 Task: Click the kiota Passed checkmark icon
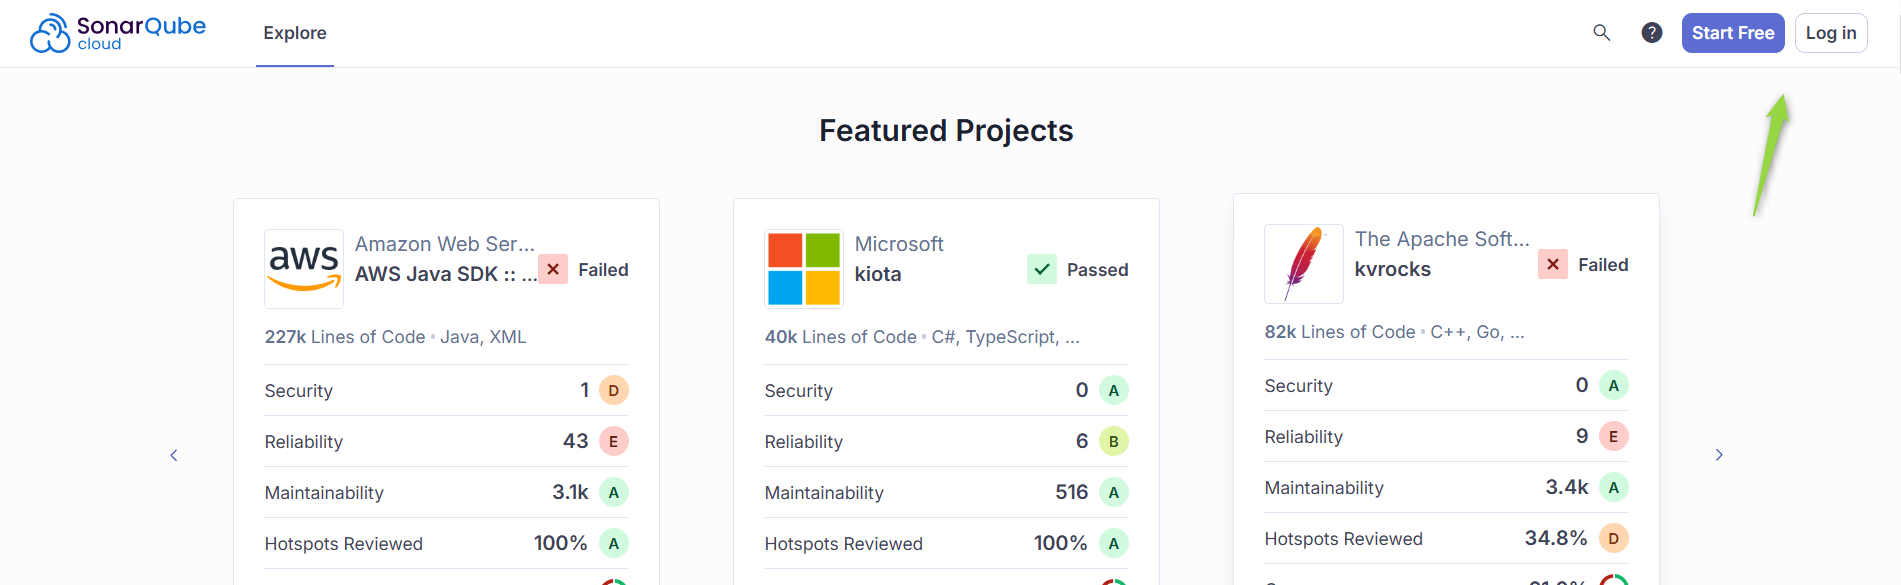(x=1042, y=269)
